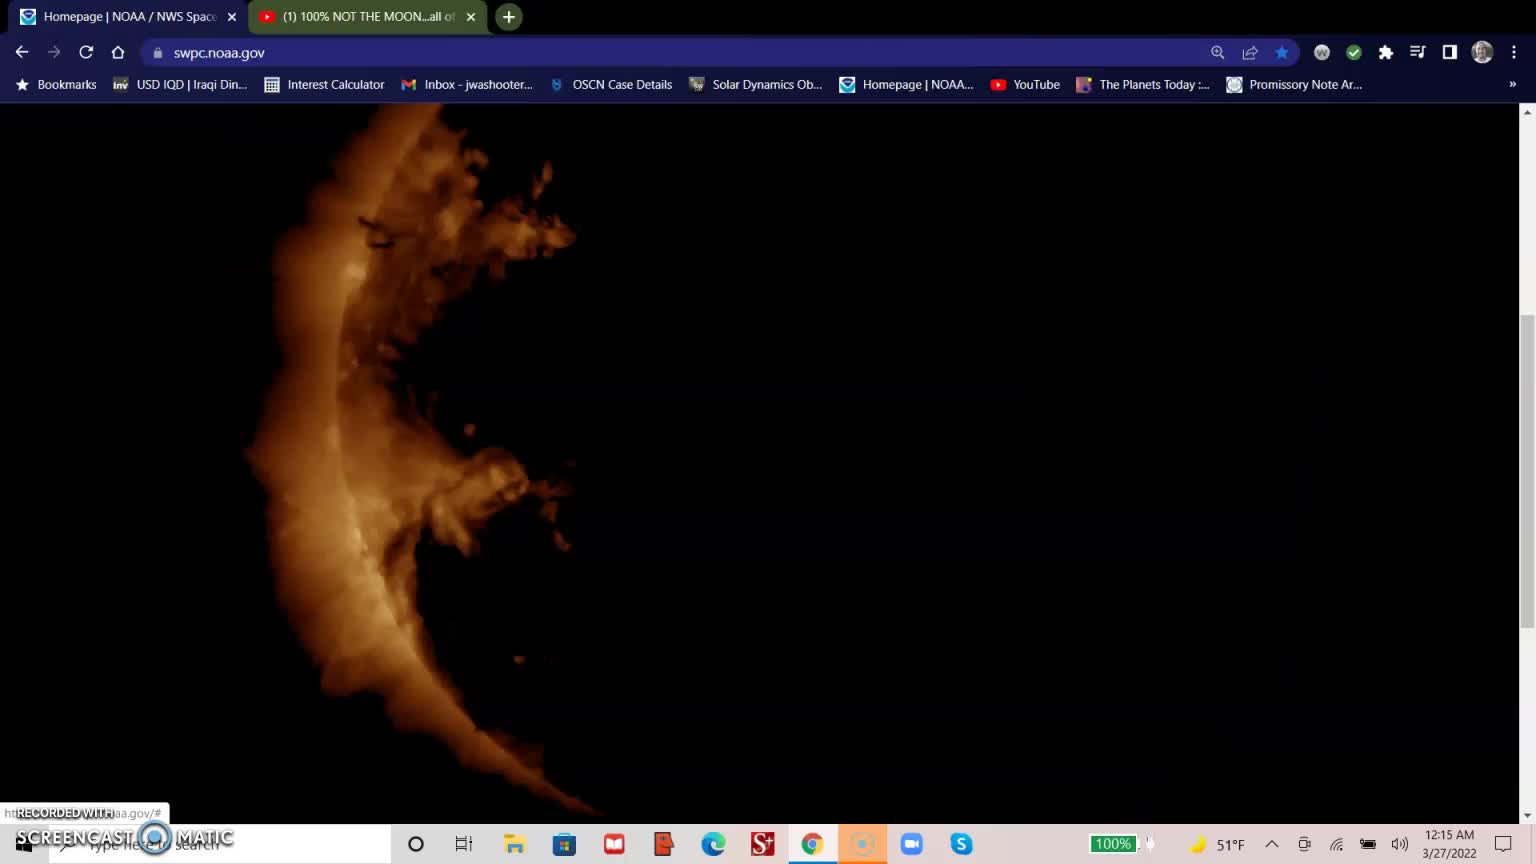The width and height of the screenshot is (1536, 864).
Task: Open the Extensions puzzle menu
Action: tap(1386, 52)
